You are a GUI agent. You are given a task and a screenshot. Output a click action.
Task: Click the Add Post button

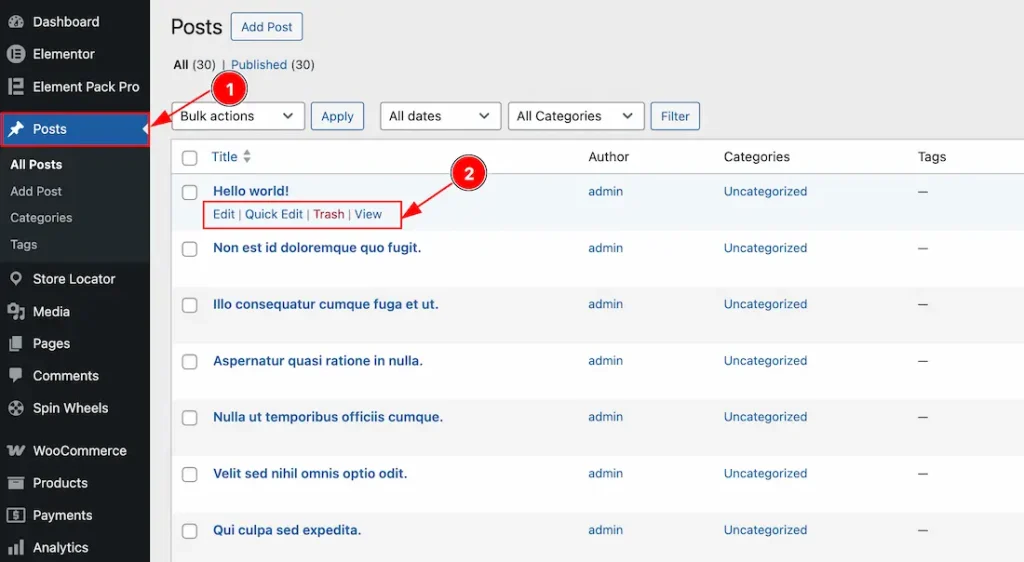click(x=266, y=27)
